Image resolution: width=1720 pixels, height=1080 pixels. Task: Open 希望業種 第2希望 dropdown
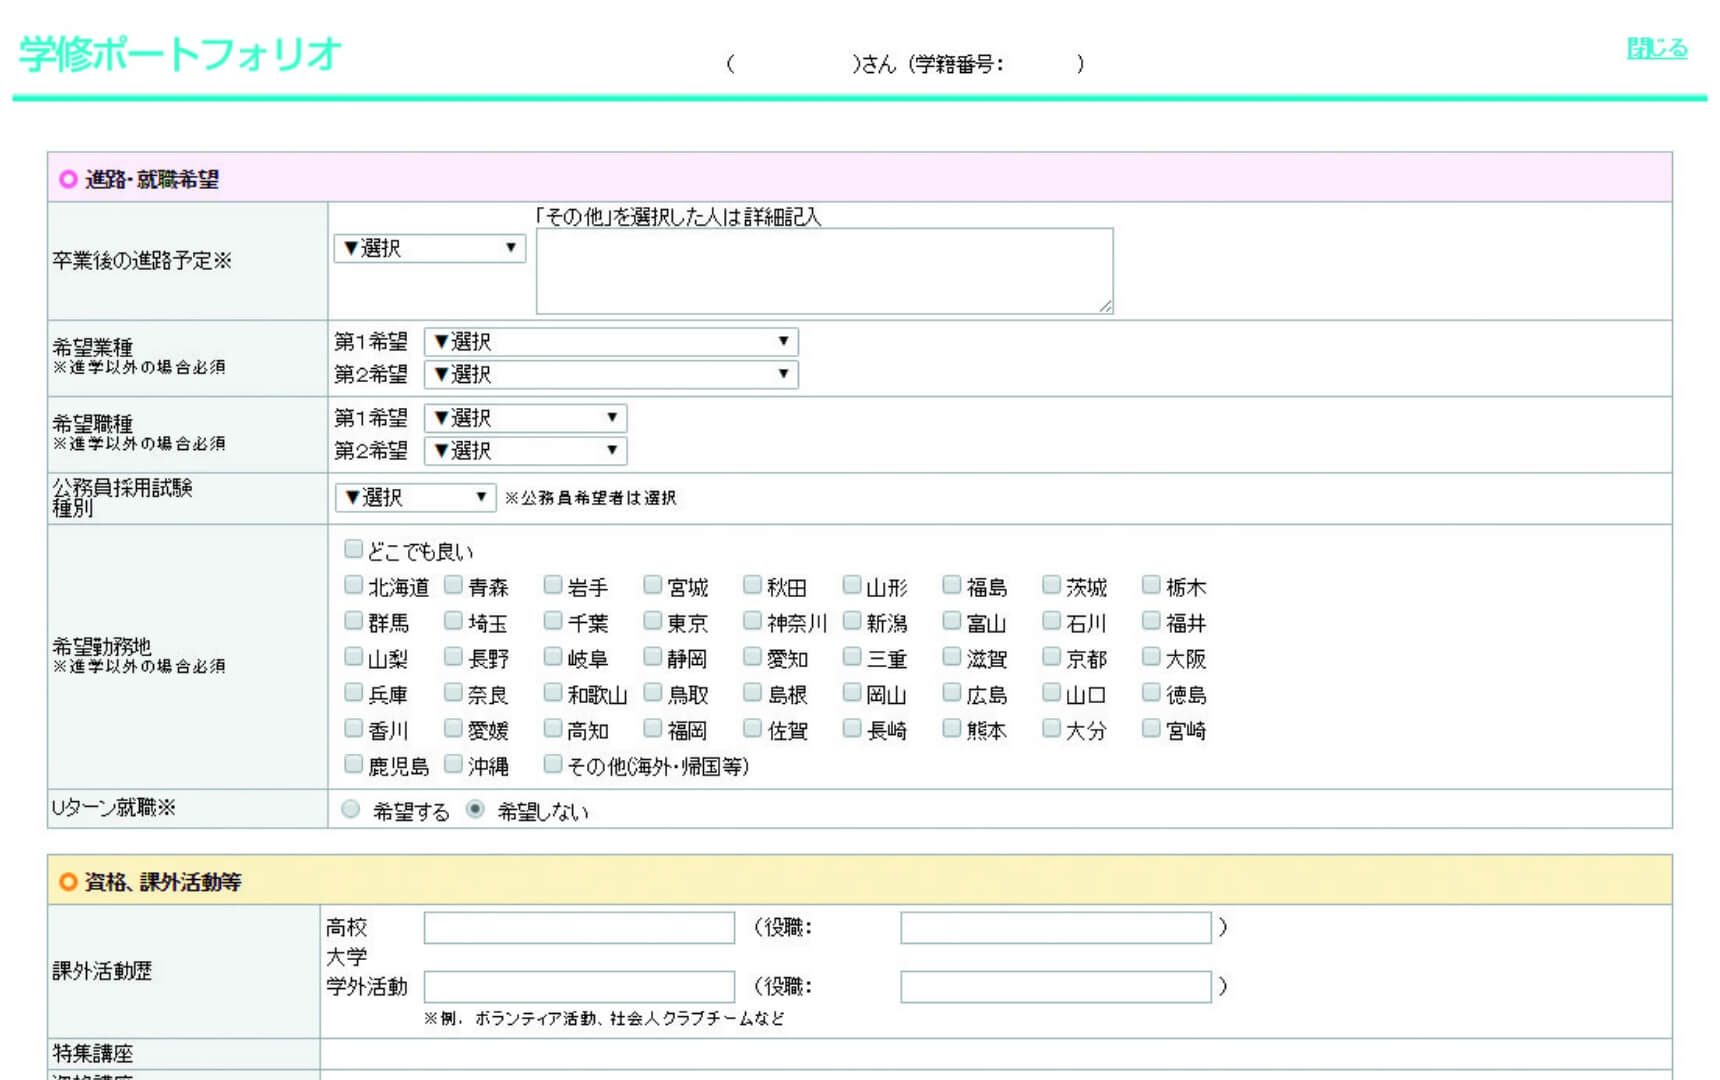[611, 375]
